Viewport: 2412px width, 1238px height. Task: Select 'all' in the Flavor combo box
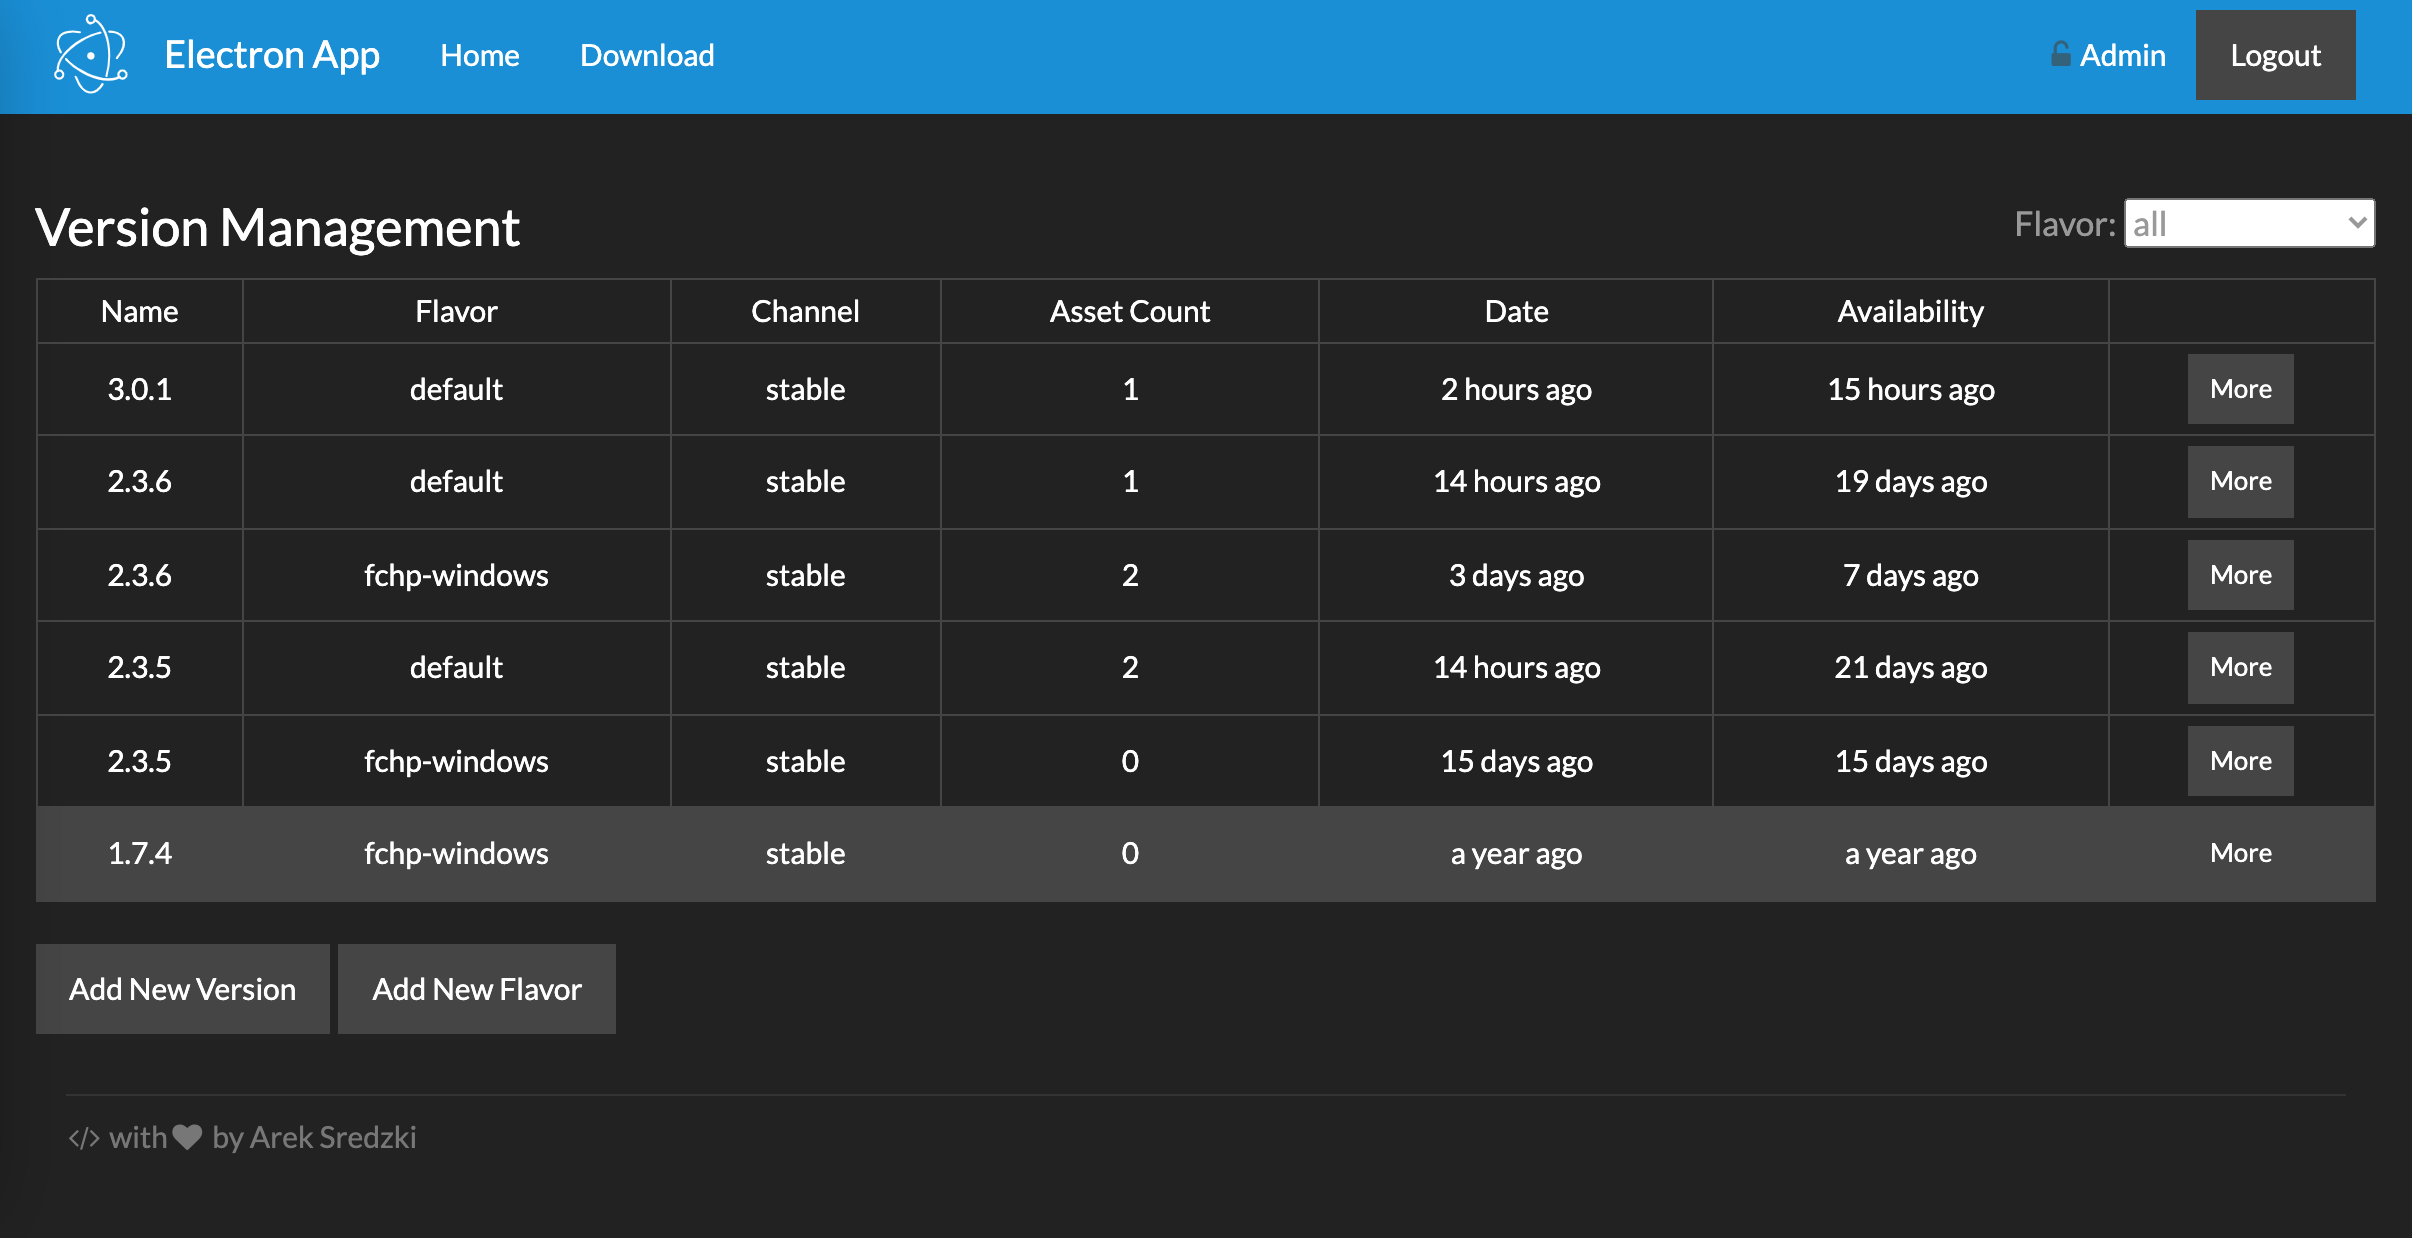tap(2248, 222)
